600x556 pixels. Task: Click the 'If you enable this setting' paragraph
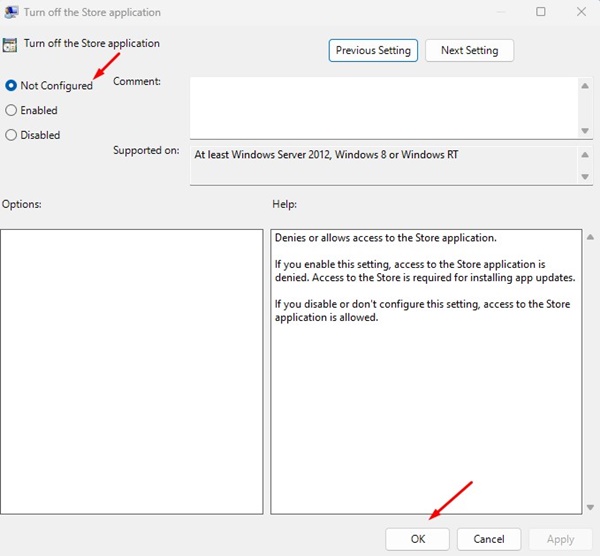(x=425, y=271)
